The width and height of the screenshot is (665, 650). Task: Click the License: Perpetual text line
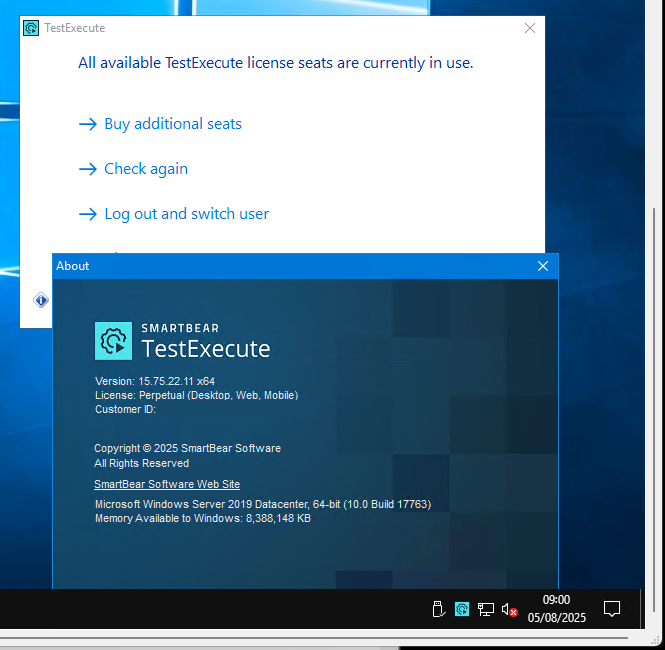(x=196, y=395)
